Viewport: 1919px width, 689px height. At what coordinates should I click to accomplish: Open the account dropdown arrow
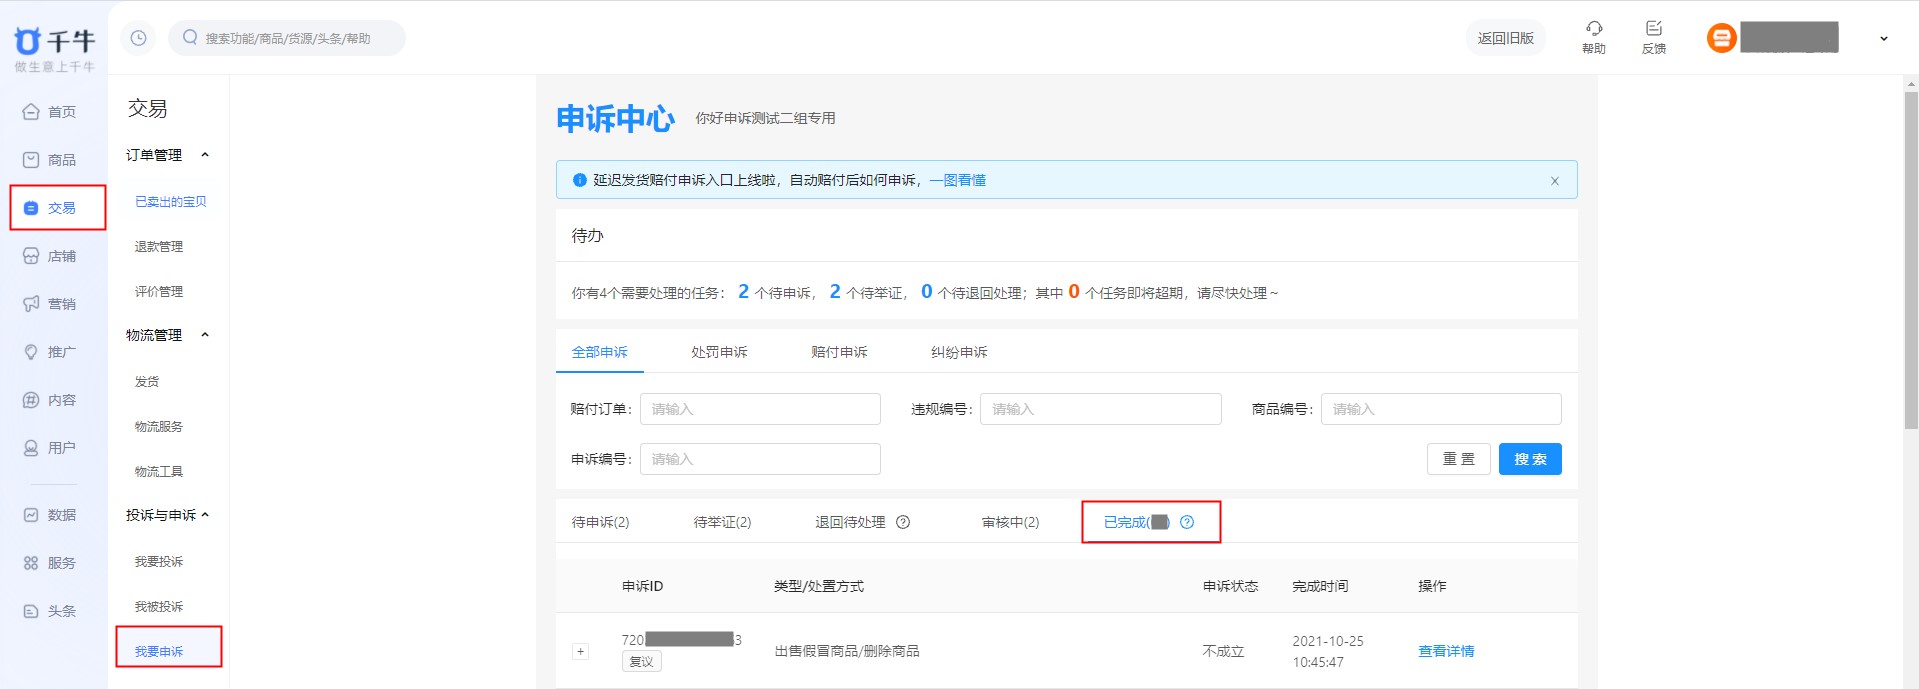coord(1883,39)
